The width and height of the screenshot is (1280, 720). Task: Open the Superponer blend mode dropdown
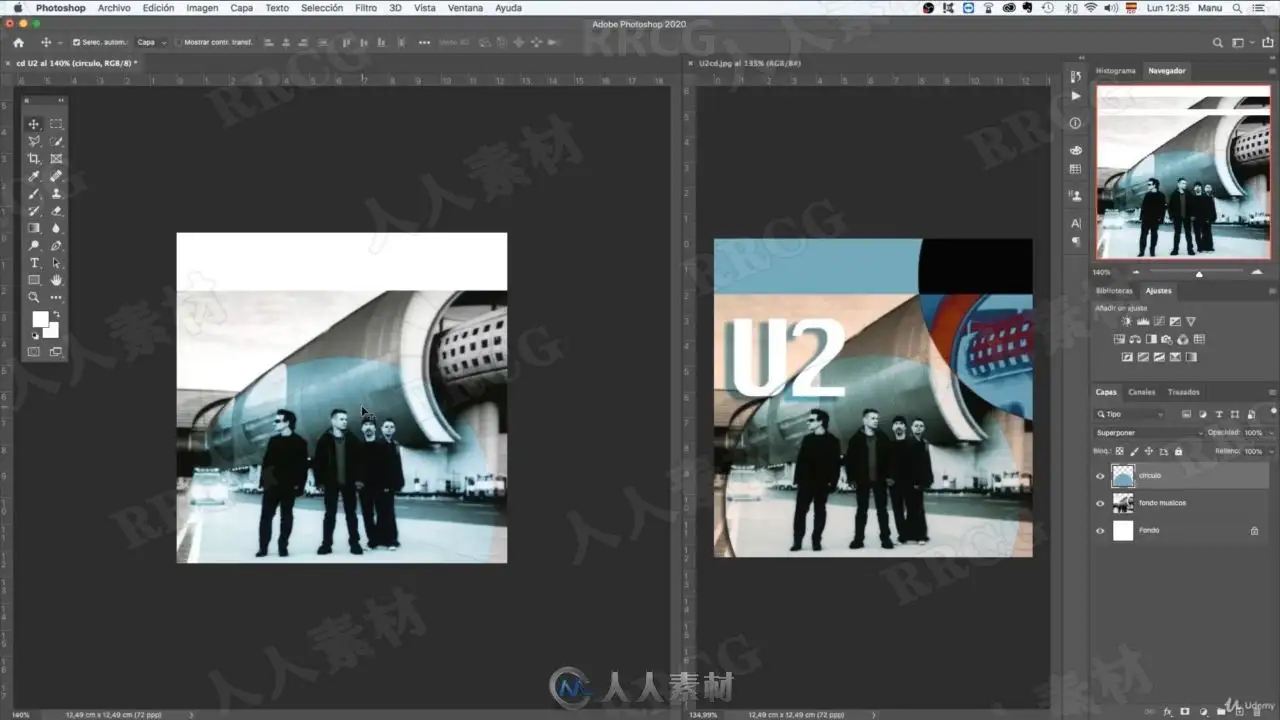[x=1150, y=433]
